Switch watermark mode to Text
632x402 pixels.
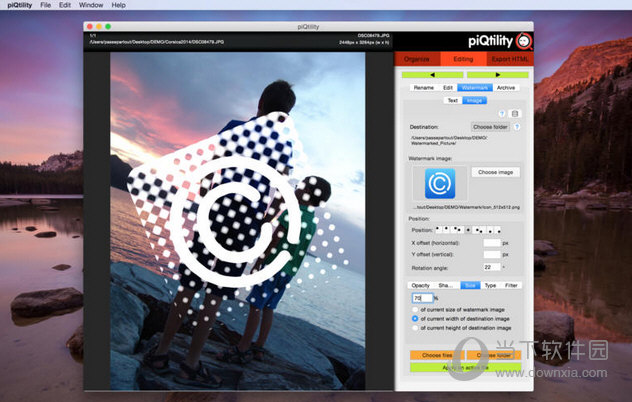point(453,100)
